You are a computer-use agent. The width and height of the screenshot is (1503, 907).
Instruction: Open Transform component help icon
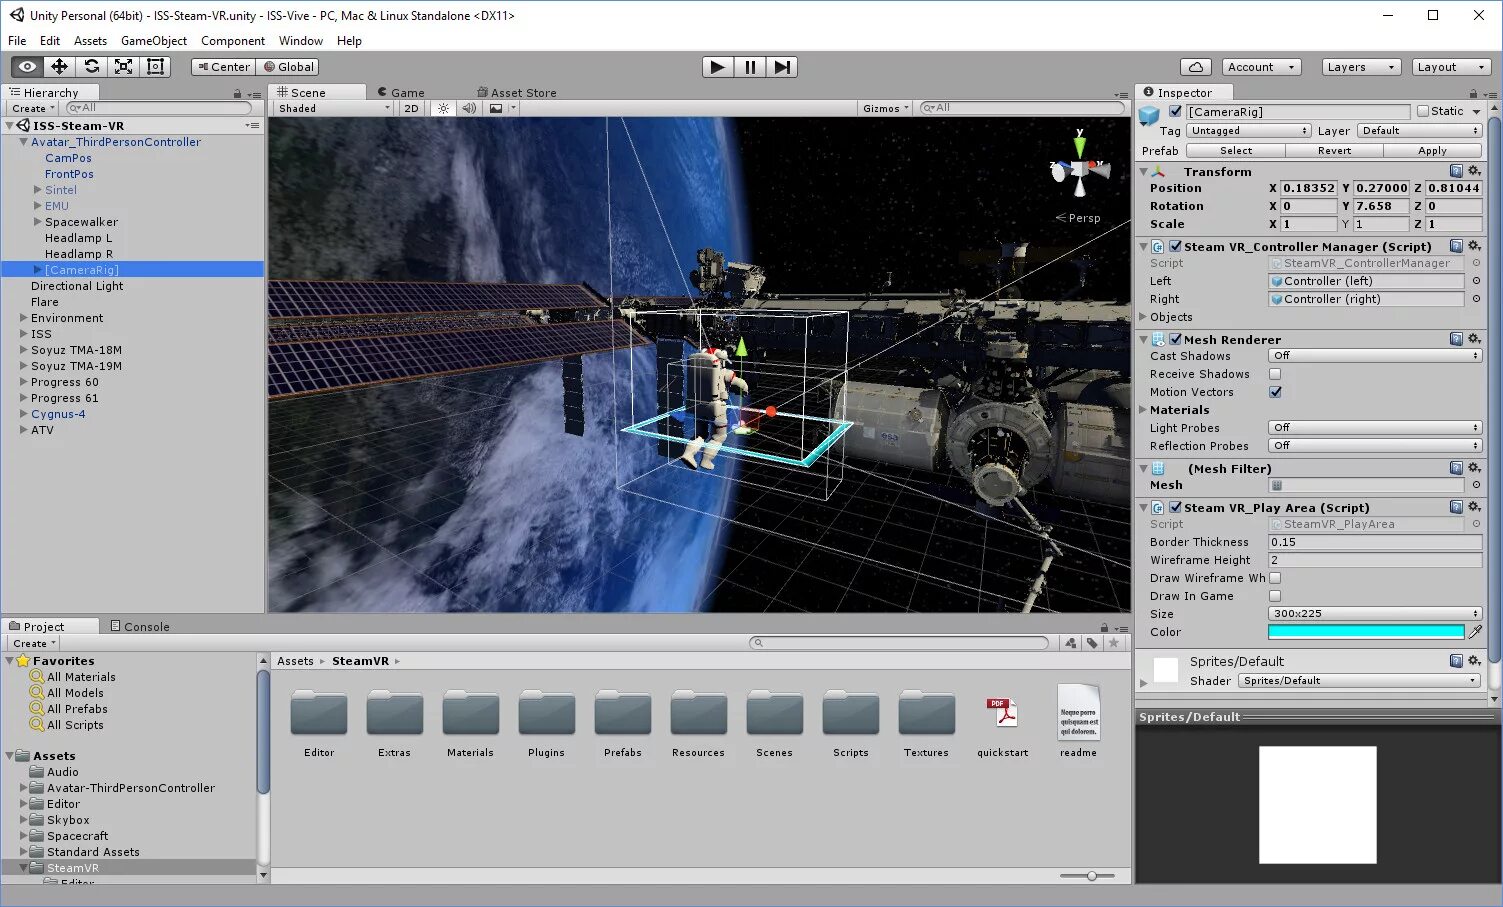point(1456,171)
